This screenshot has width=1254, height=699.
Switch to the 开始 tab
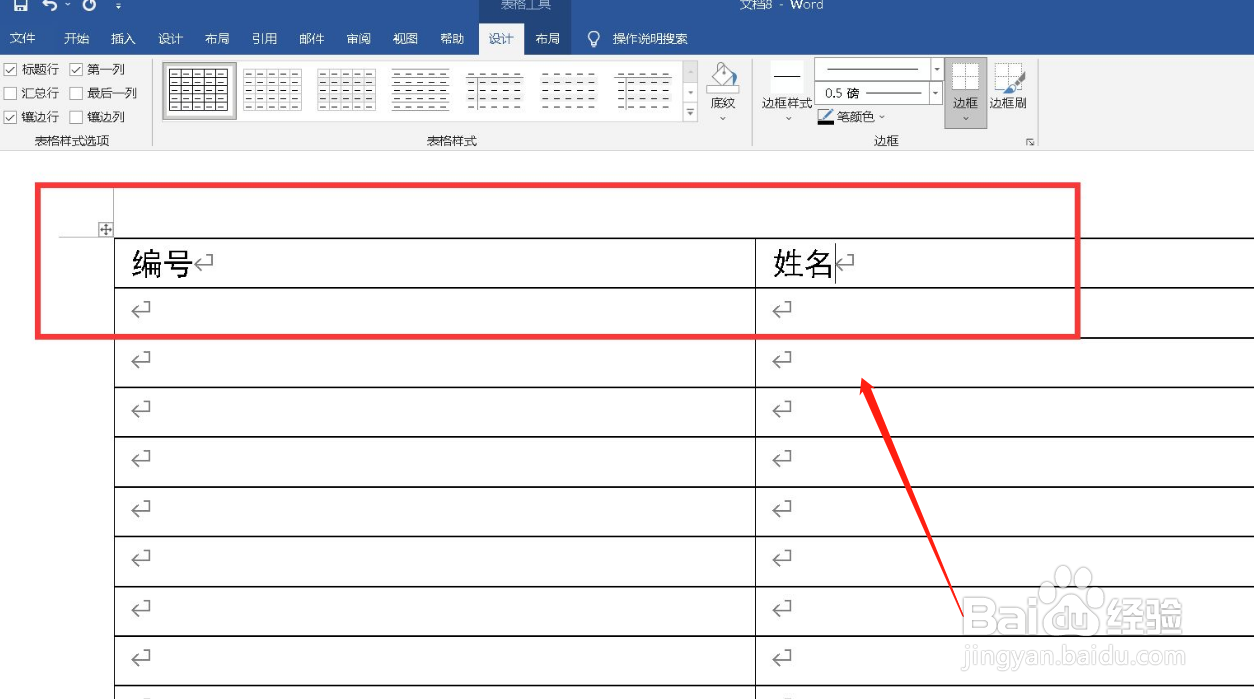tap(76, 39)
